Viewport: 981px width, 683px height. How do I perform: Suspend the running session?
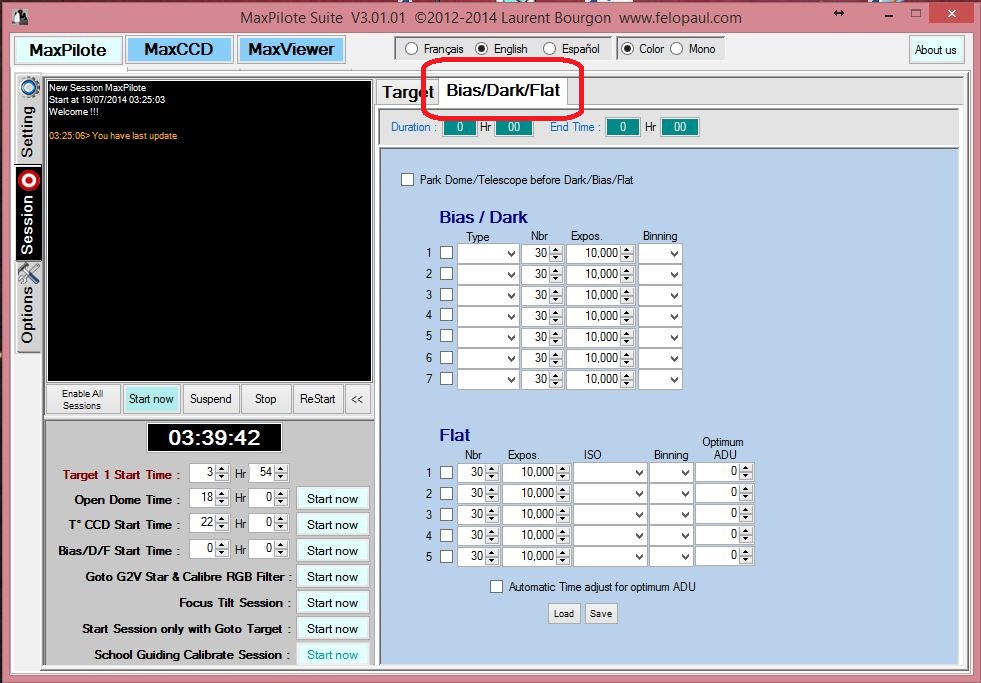(x=210, y=399)
